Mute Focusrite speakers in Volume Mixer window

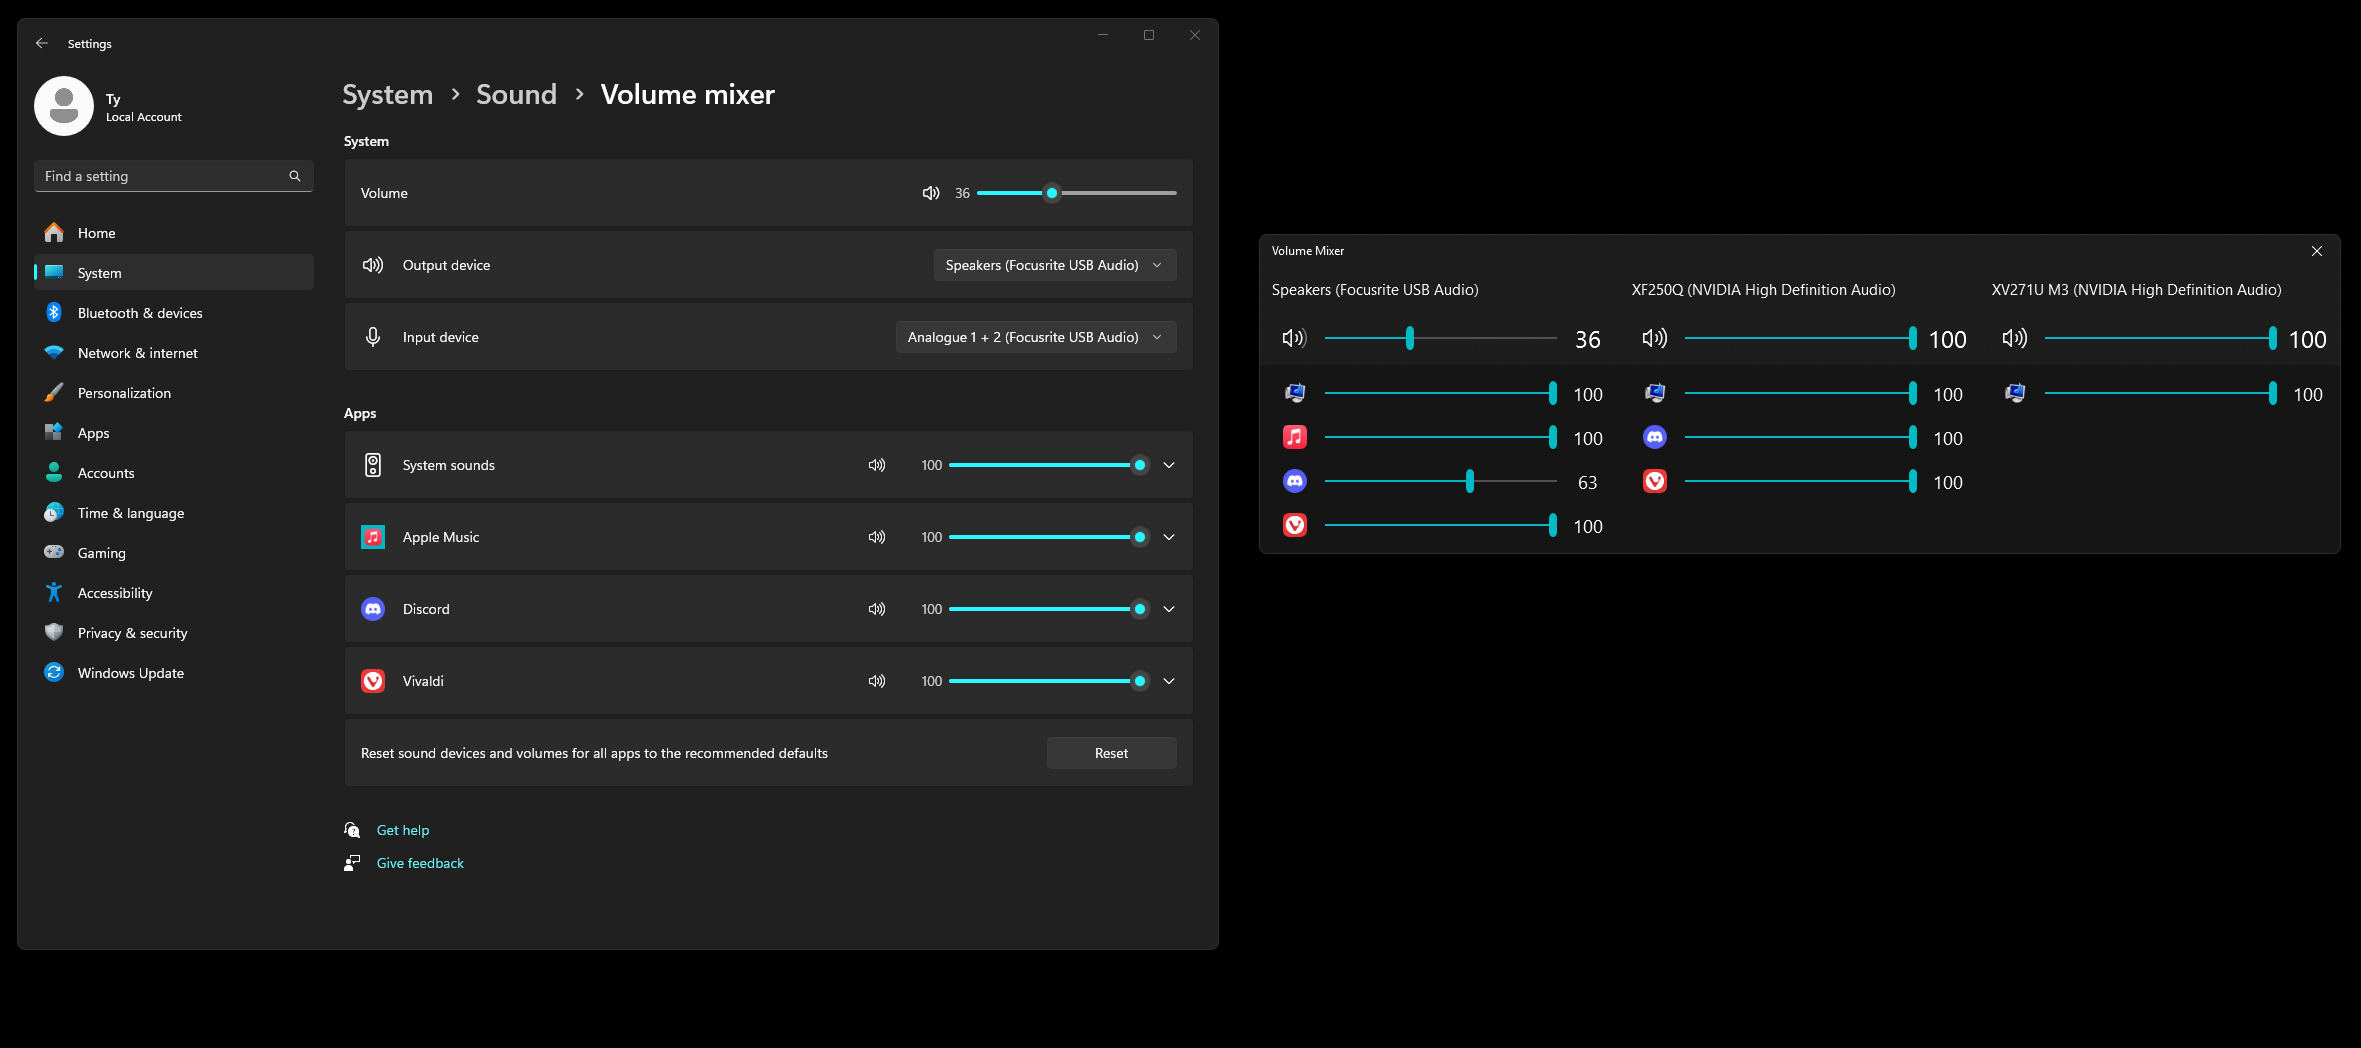(x=1294, y=338)
